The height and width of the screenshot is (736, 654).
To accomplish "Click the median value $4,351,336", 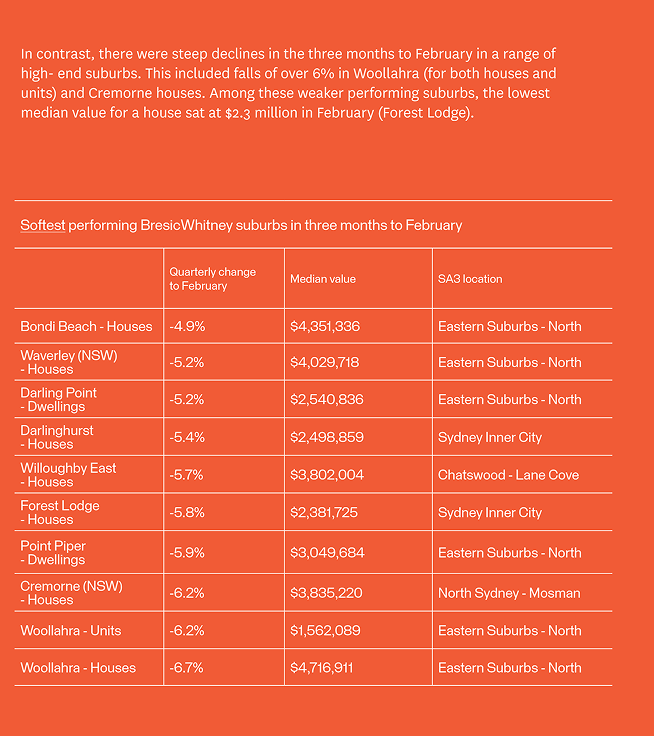I will [x=325, y=326].
